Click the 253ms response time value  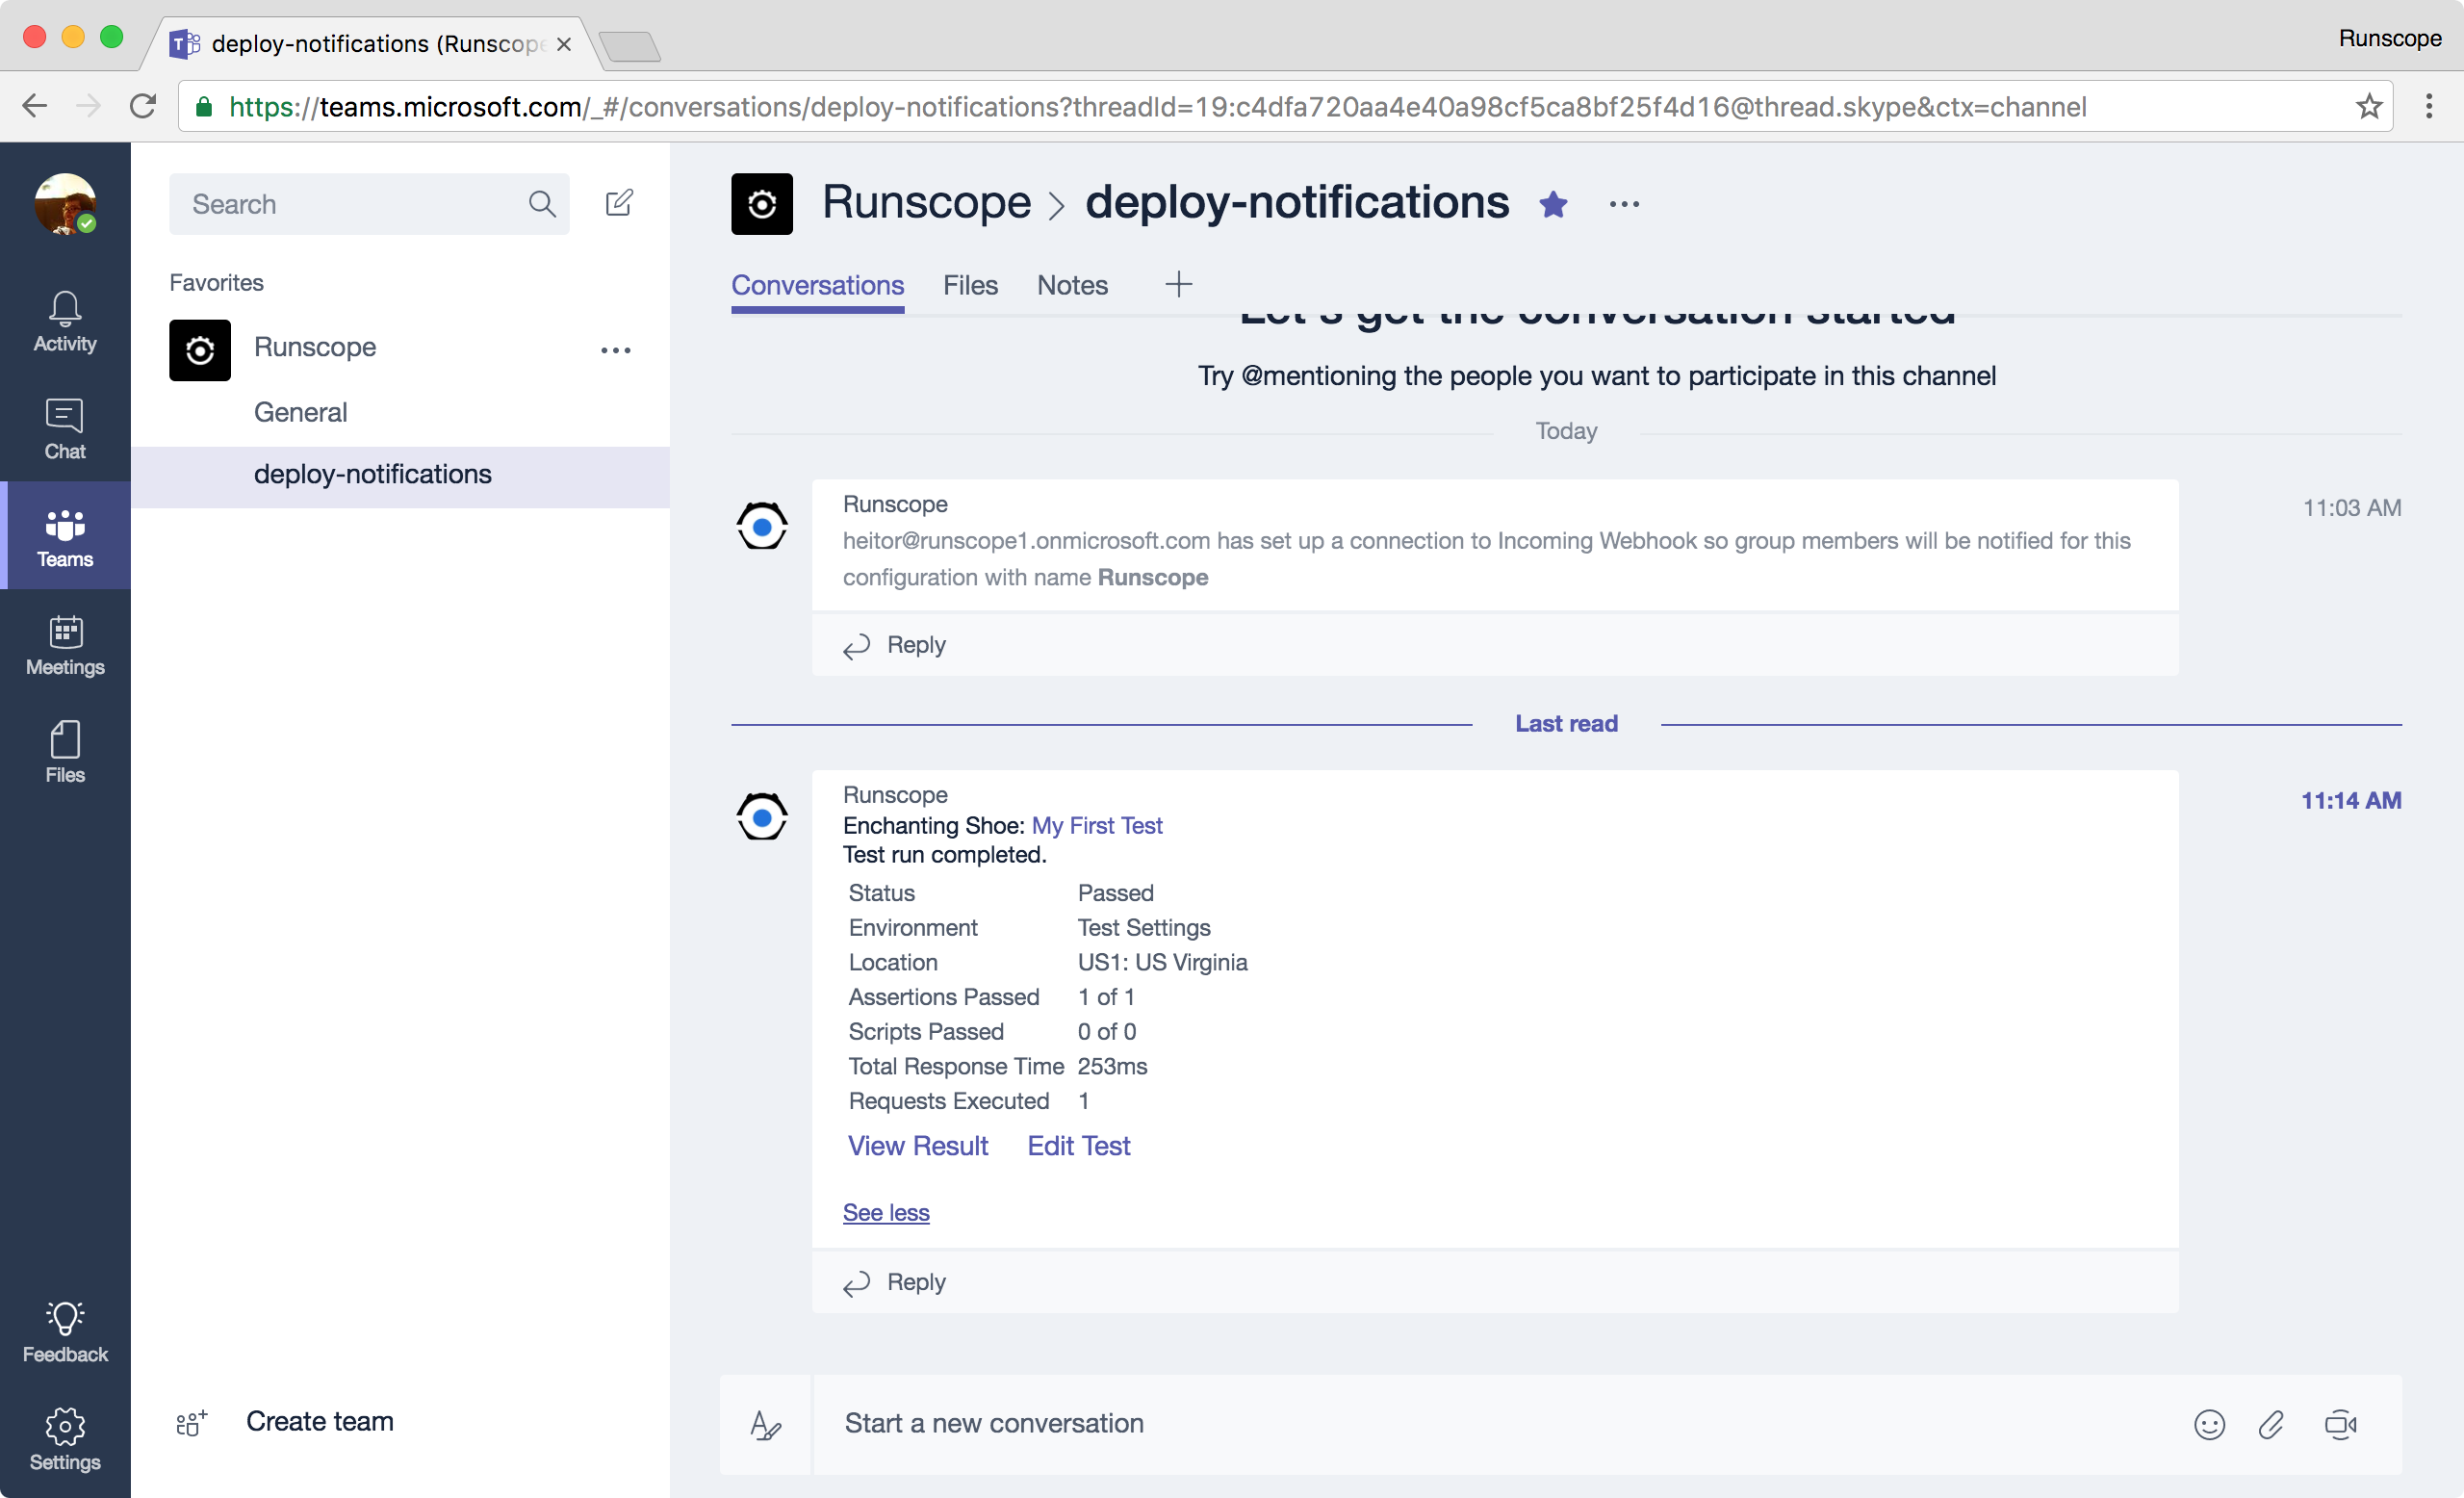click(x=1112, y=1066)
